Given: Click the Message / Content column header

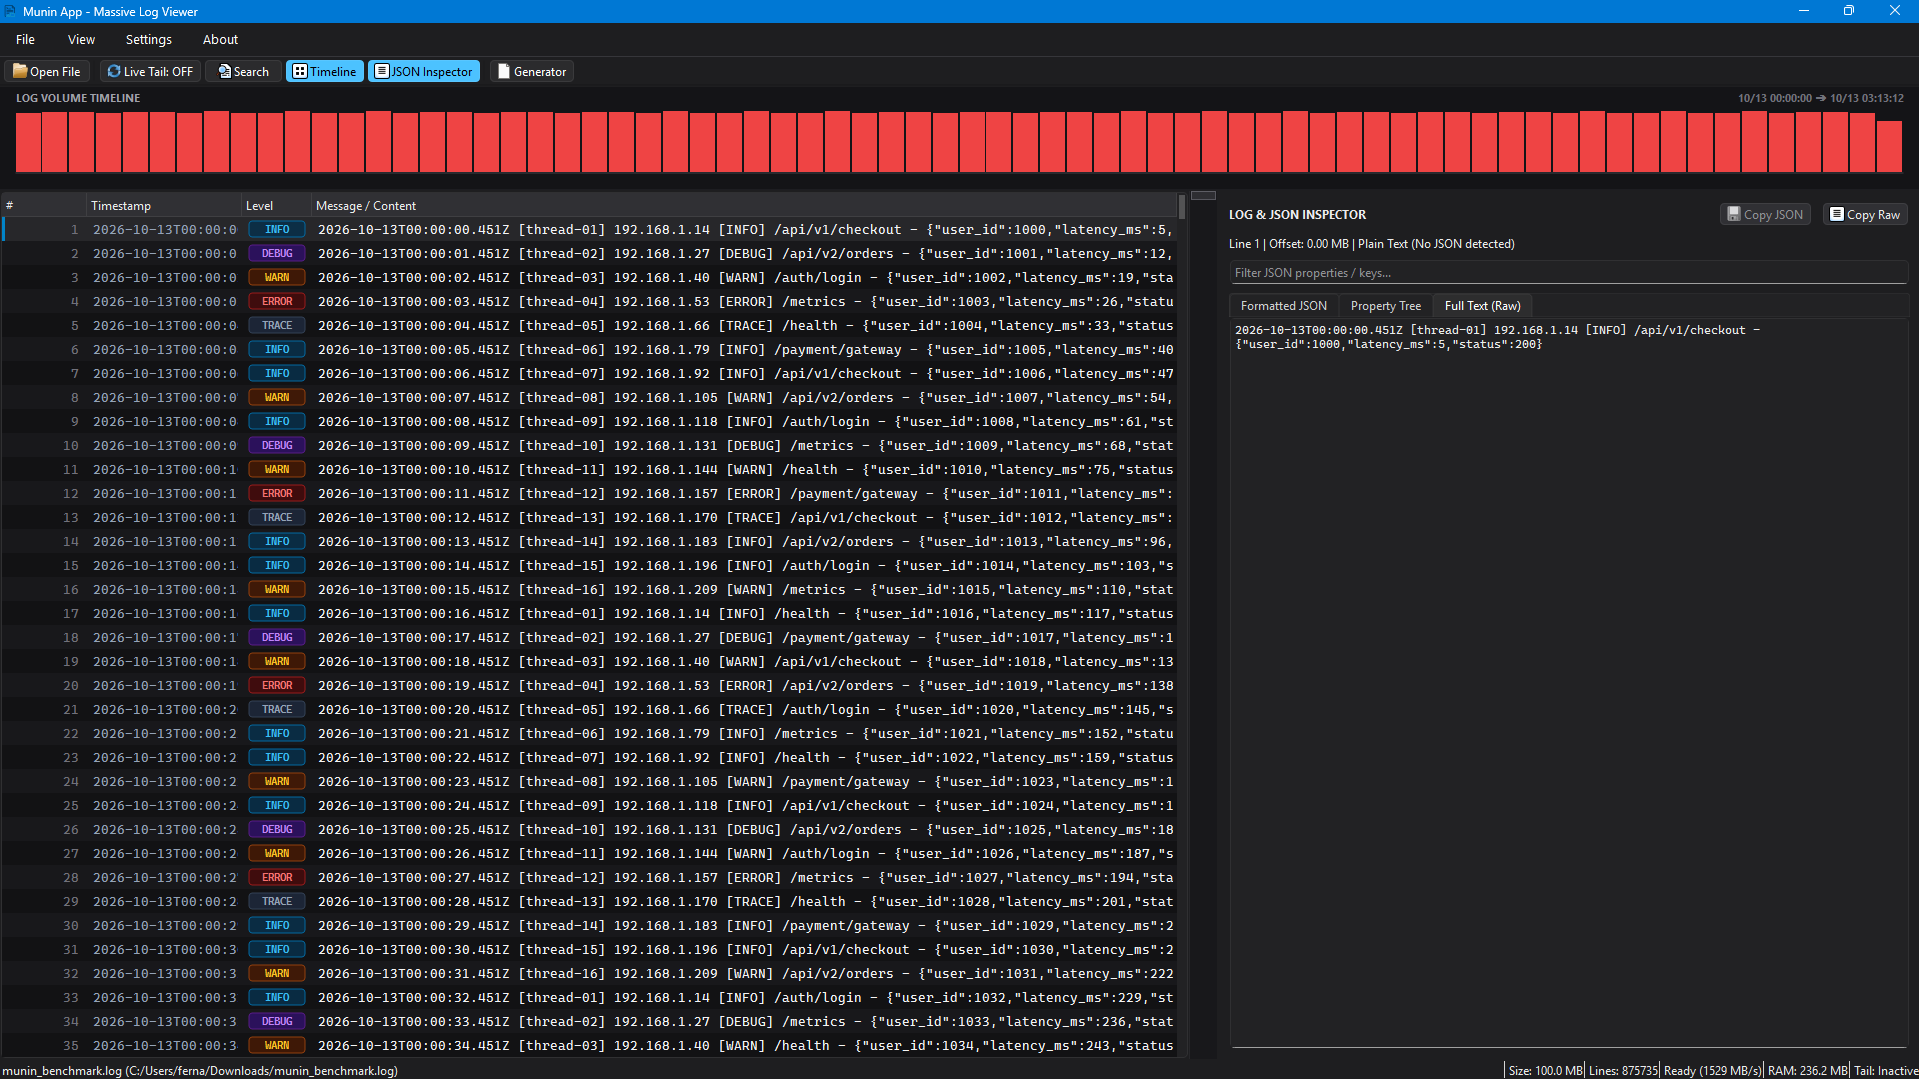Looking at the screenshot, I should pos(744,206).
